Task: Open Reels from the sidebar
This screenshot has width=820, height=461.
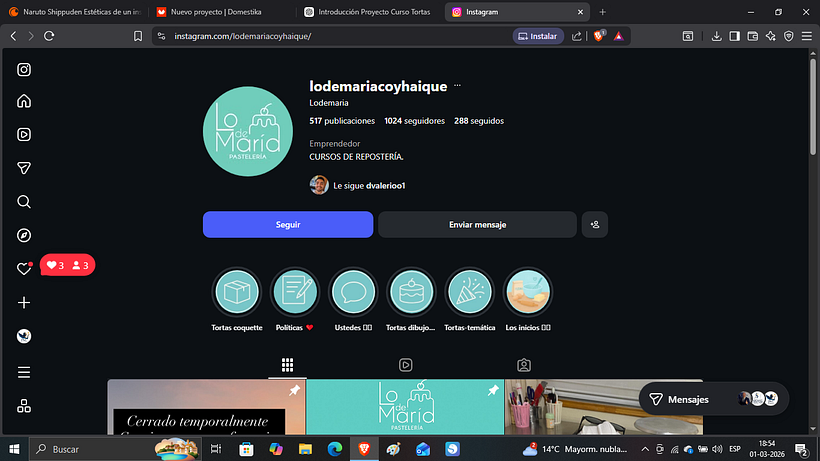Action: 24,134
